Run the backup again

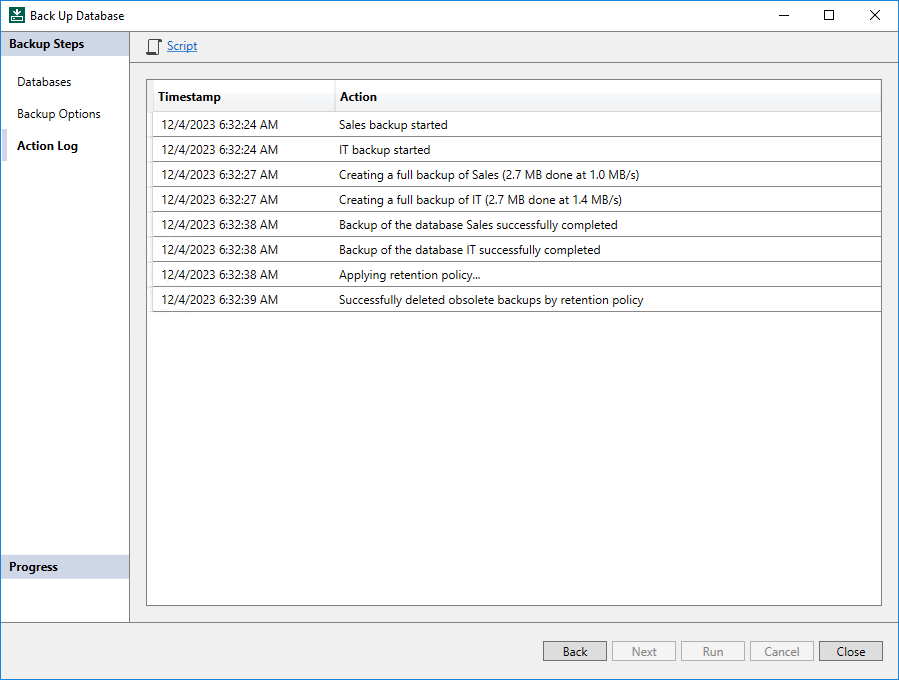[712, 650]
